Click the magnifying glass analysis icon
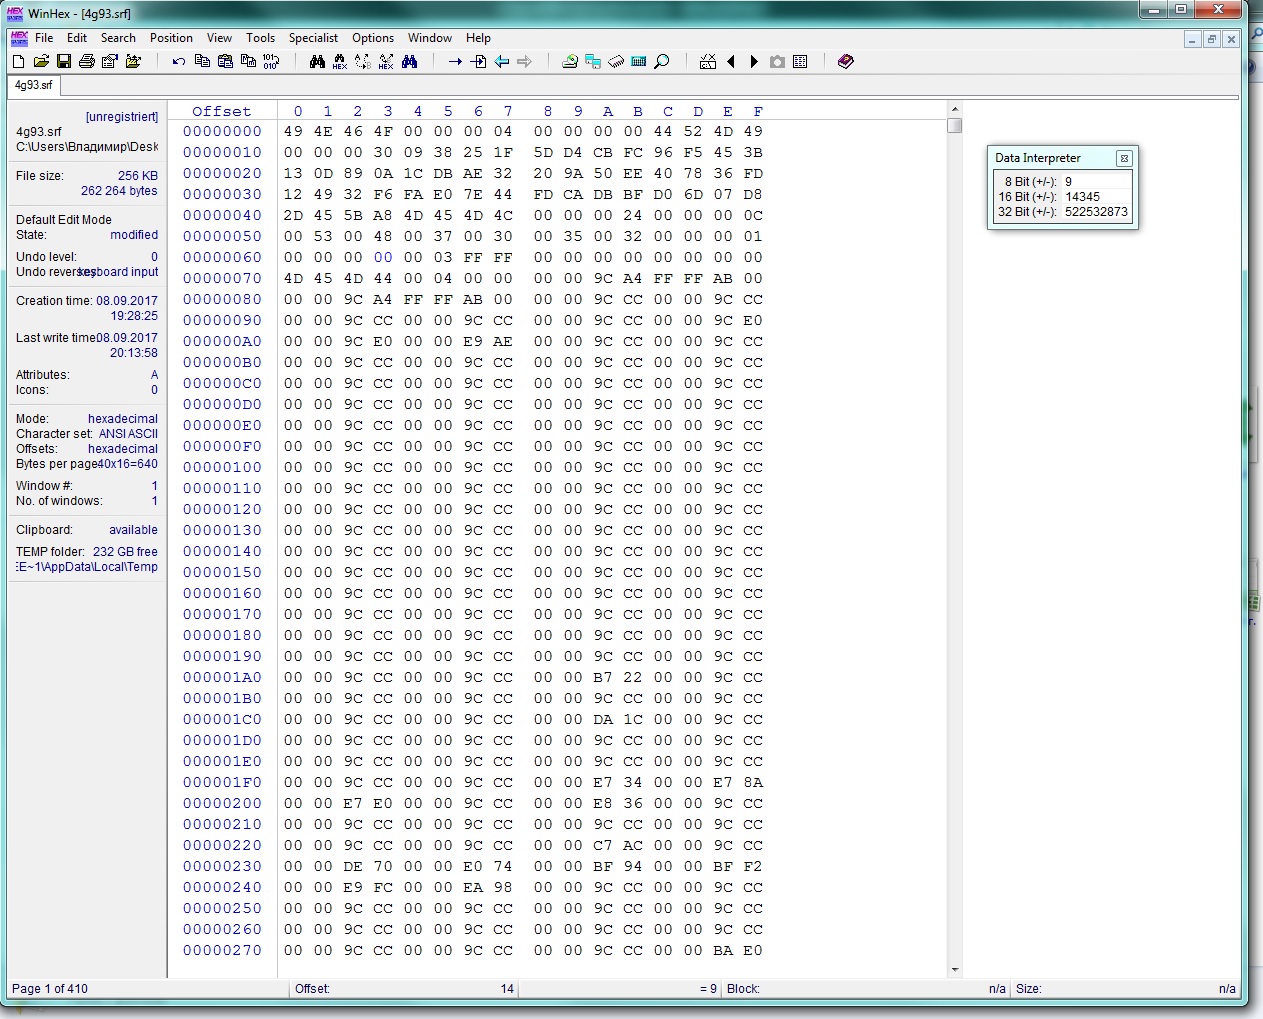Screen dimensions: 1263x1019 click(x=662, y=62)
